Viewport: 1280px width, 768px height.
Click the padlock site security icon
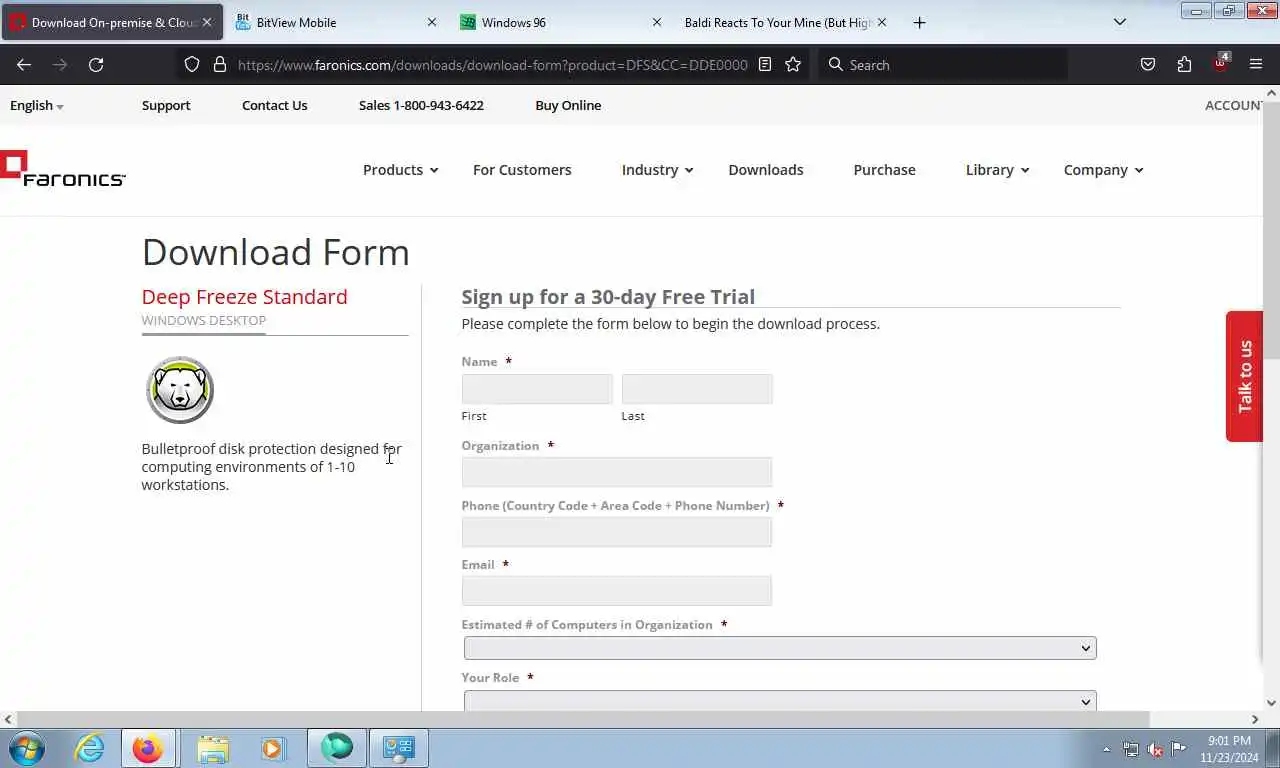[x=220, y=64]
